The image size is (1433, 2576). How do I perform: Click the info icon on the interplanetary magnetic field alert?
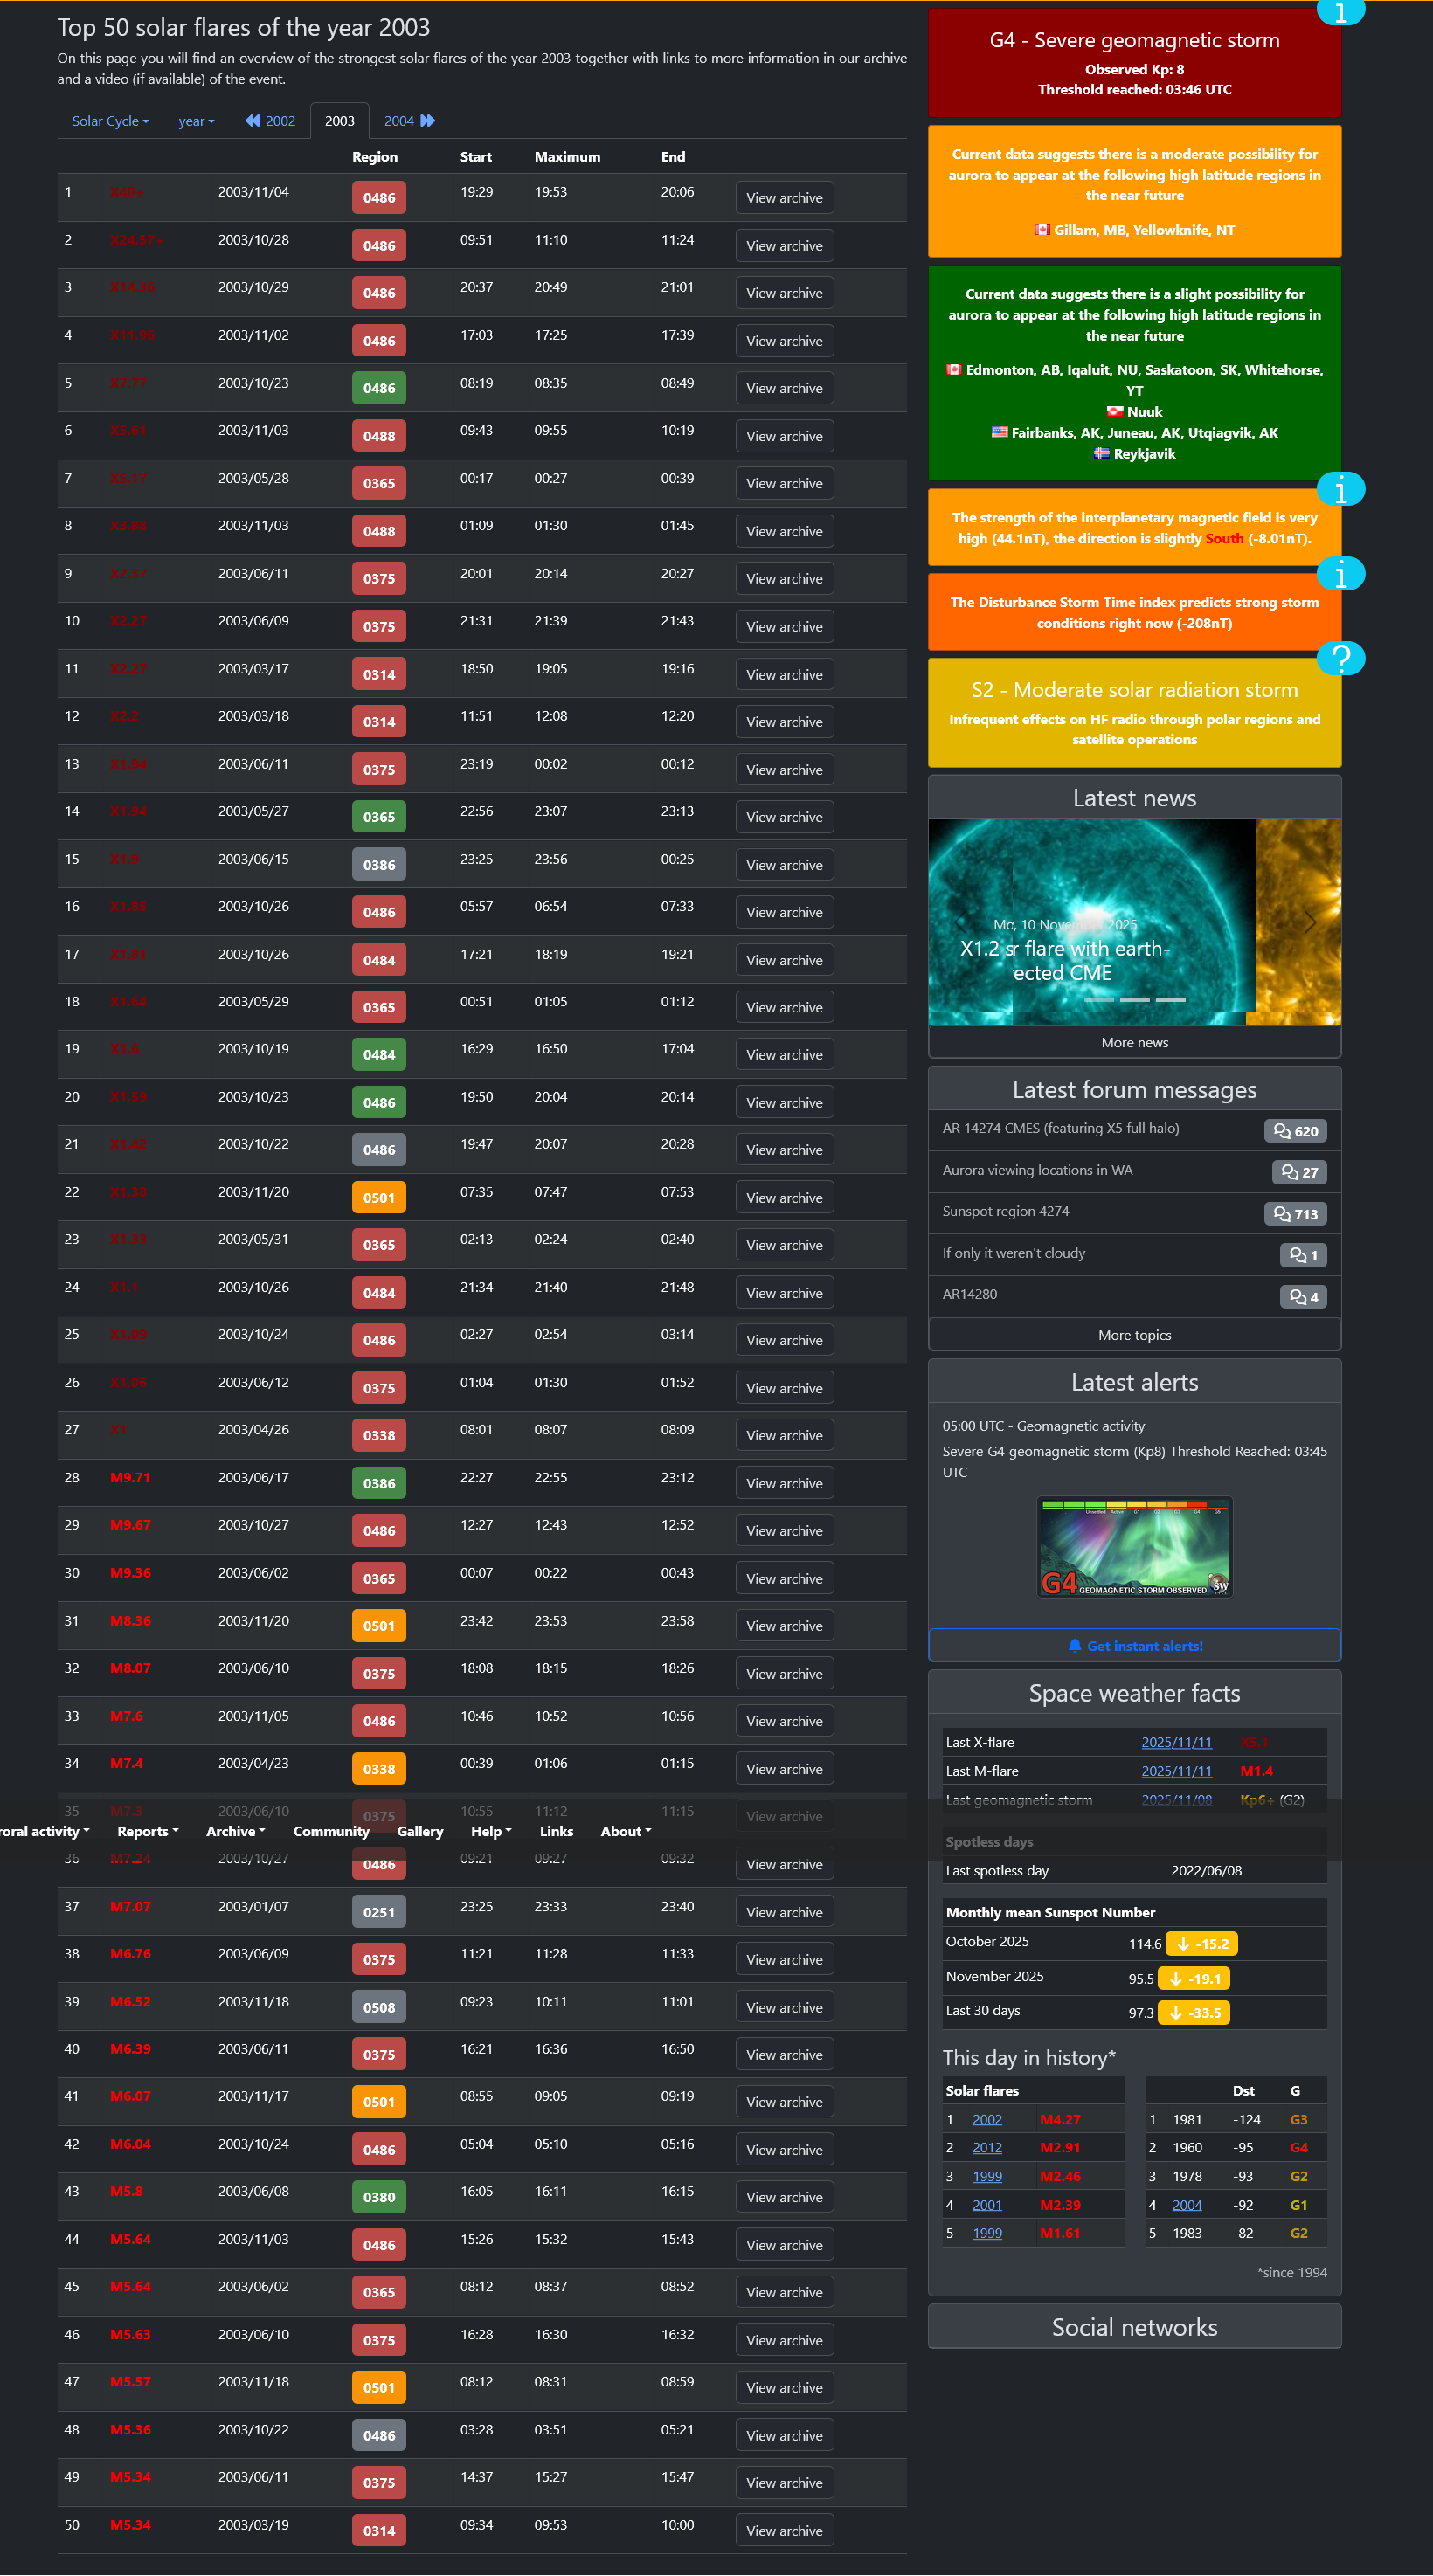tap(1340, 489)
